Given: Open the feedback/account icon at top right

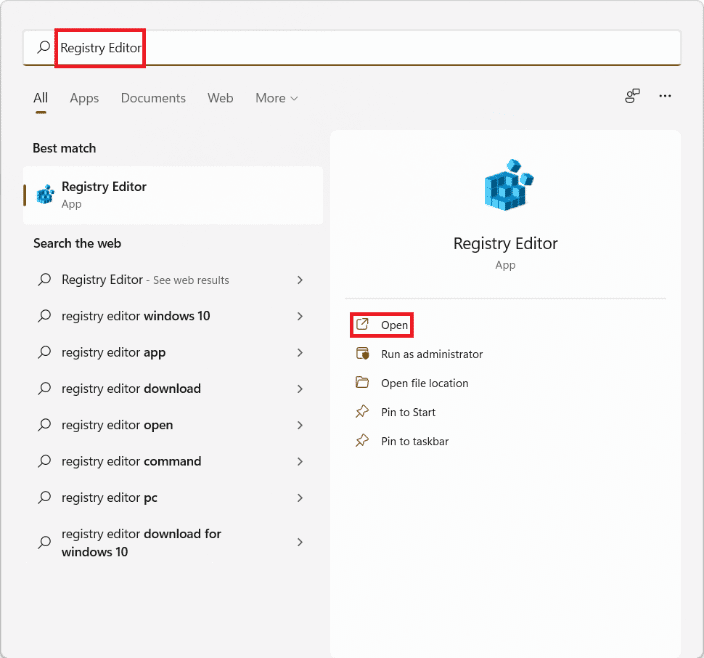Looking at the screenshot, I should (x=632, y=96).
